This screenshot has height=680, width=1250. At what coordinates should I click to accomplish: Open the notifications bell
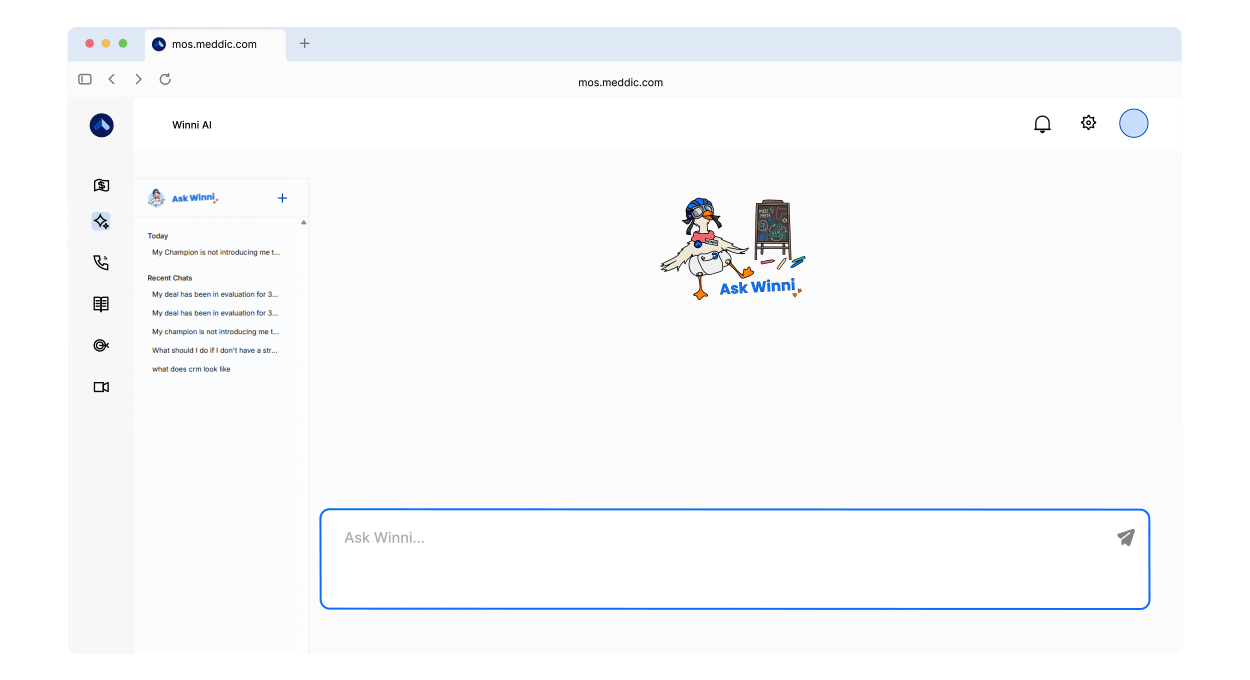coord(1042,124)
